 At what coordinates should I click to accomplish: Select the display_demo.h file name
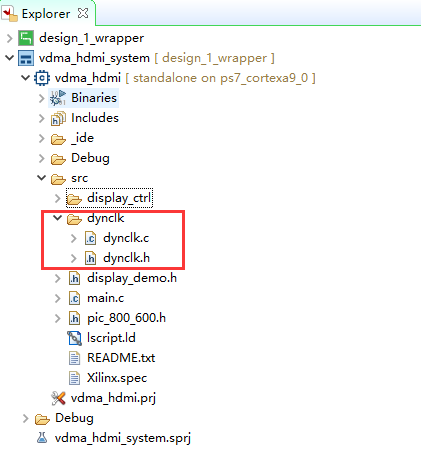[x=132, y=278]
